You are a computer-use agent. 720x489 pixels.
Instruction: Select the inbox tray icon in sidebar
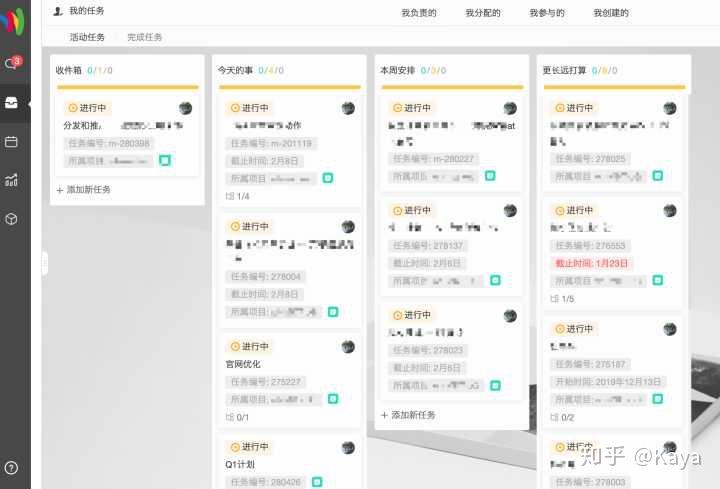(11, 103)
